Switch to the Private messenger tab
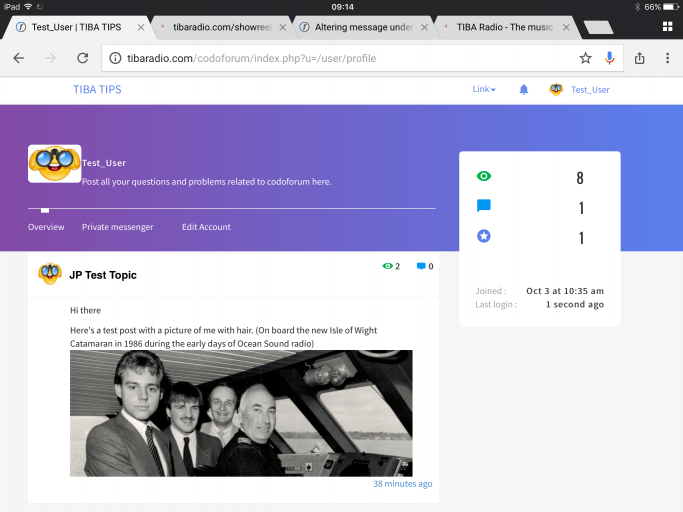This screenshot has height=512, width=683. point(118,227)
